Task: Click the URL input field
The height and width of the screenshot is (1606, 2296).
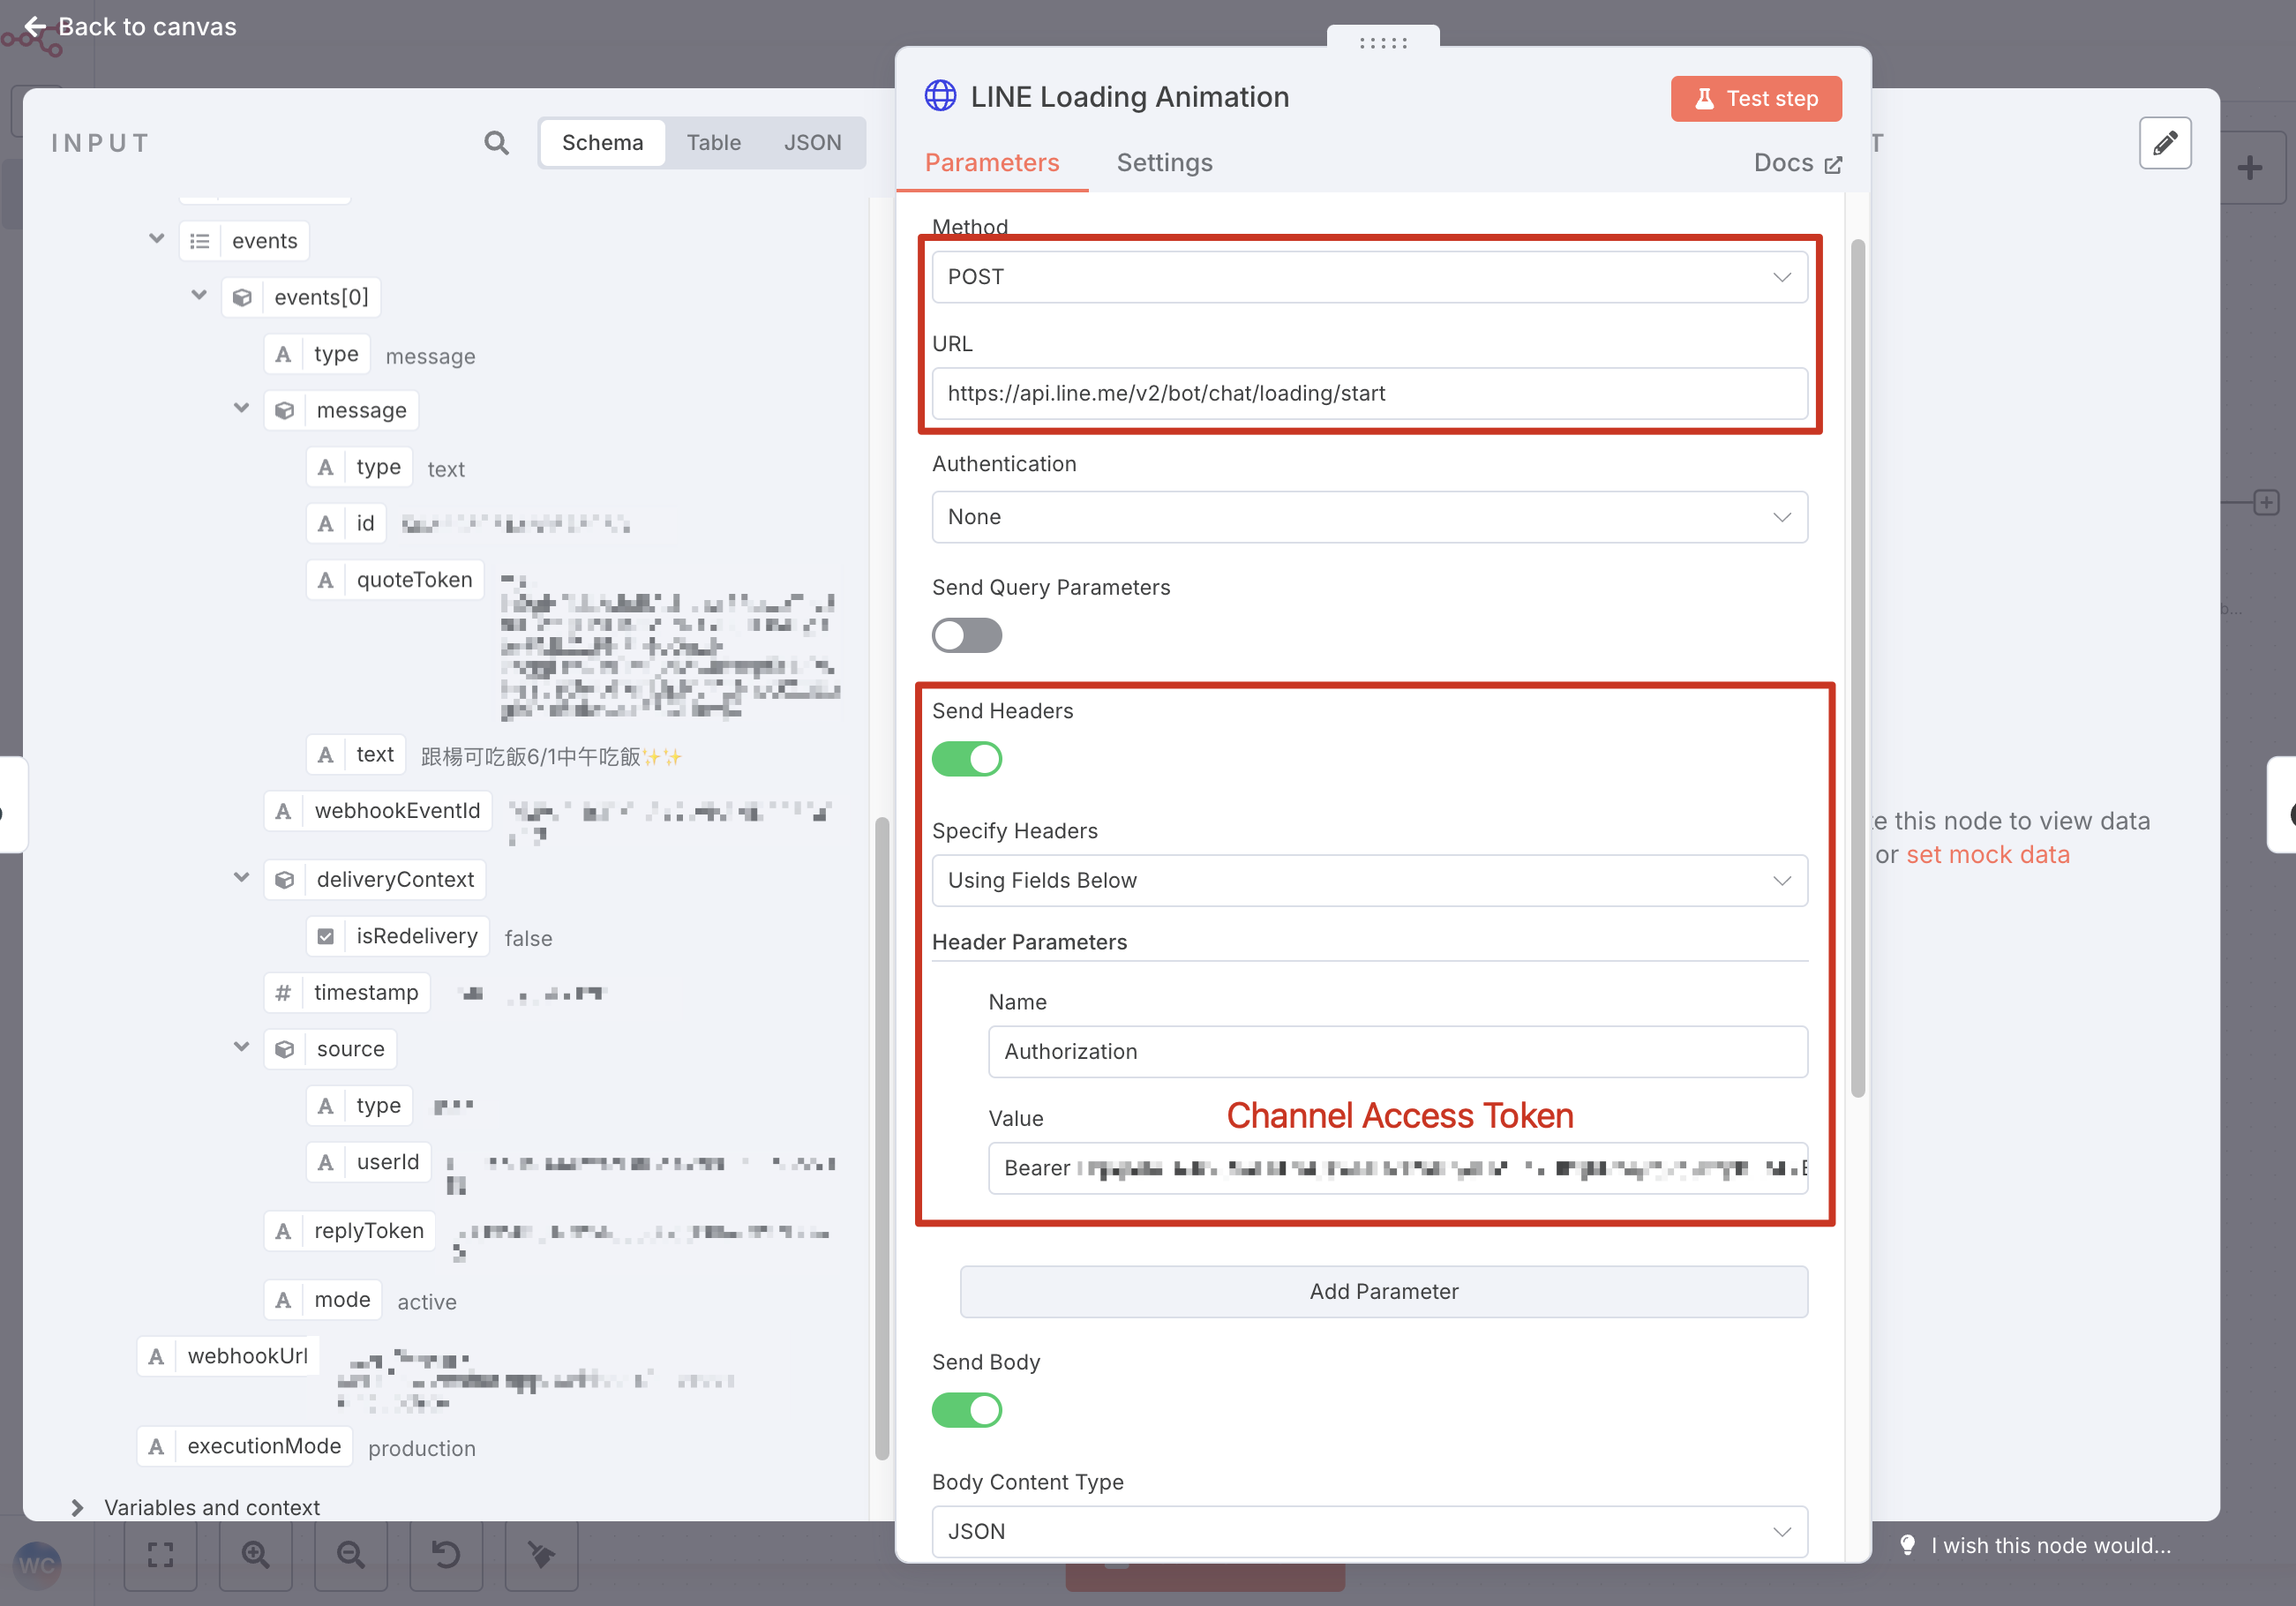Action: (1369, 394)
